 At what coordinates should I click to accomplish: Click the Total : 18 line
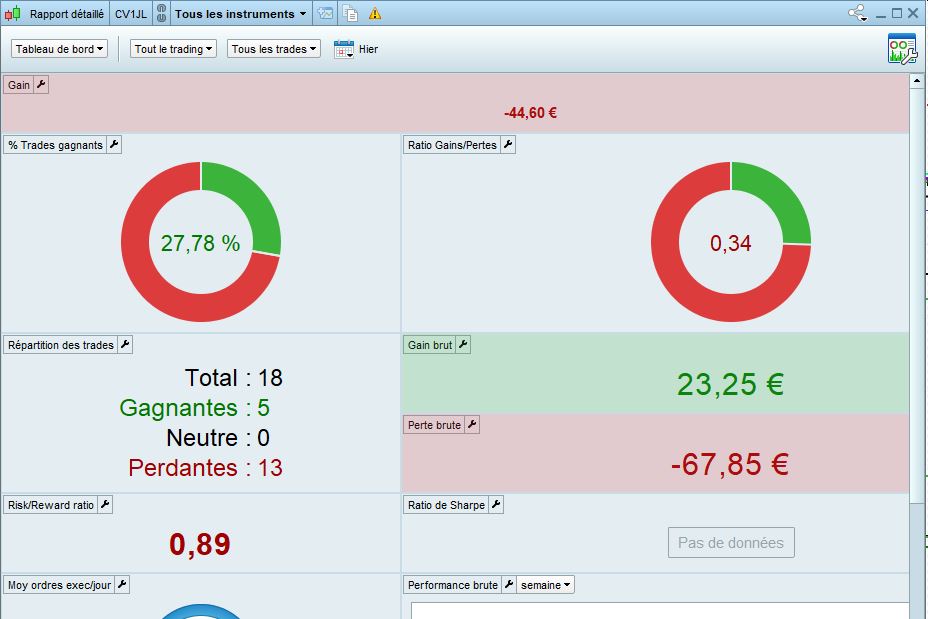pos(234,378)
